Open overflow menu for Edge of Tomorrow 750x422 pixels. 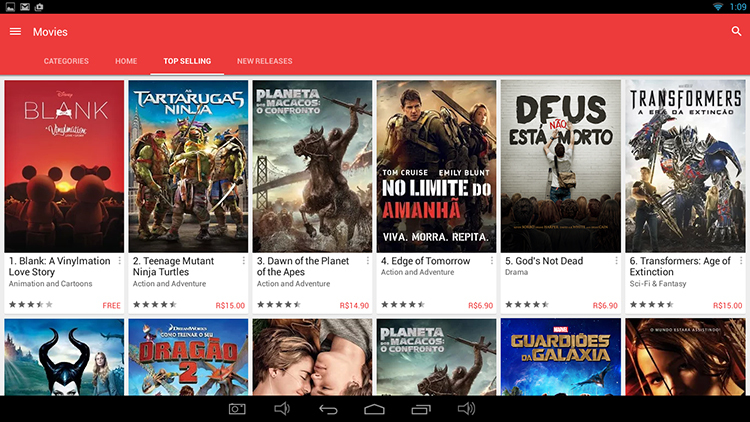pyautogui.click(x=492, y=261)
